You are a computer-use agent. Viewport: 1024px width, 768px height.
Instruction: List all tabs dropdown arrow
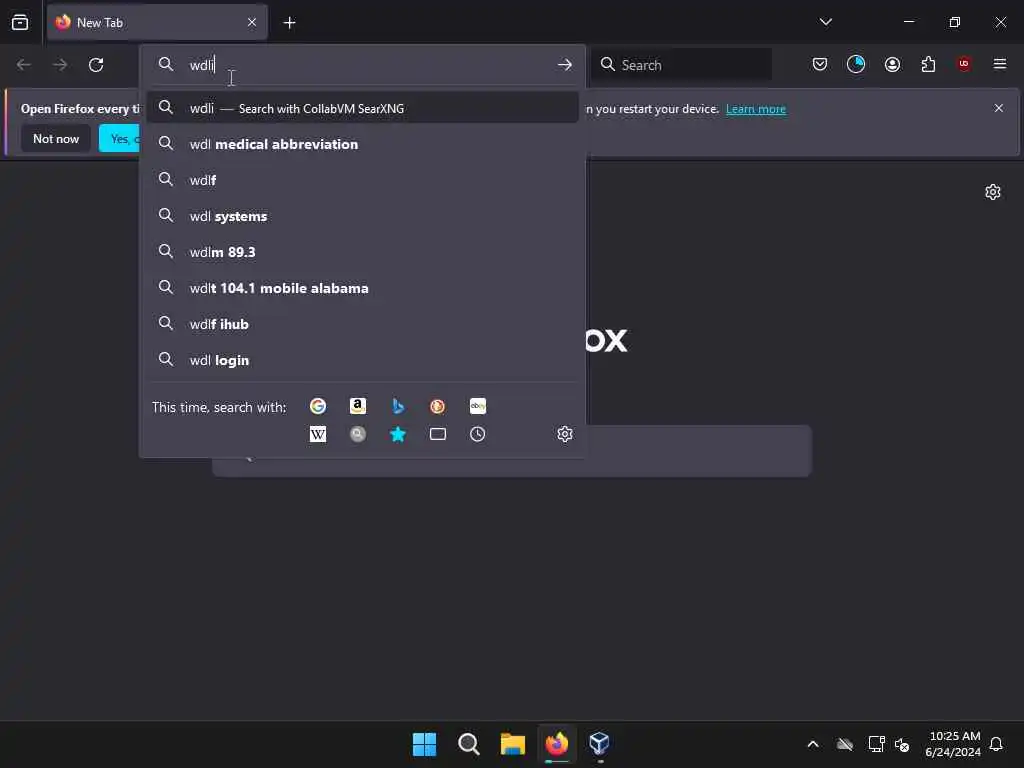[825, 22]
